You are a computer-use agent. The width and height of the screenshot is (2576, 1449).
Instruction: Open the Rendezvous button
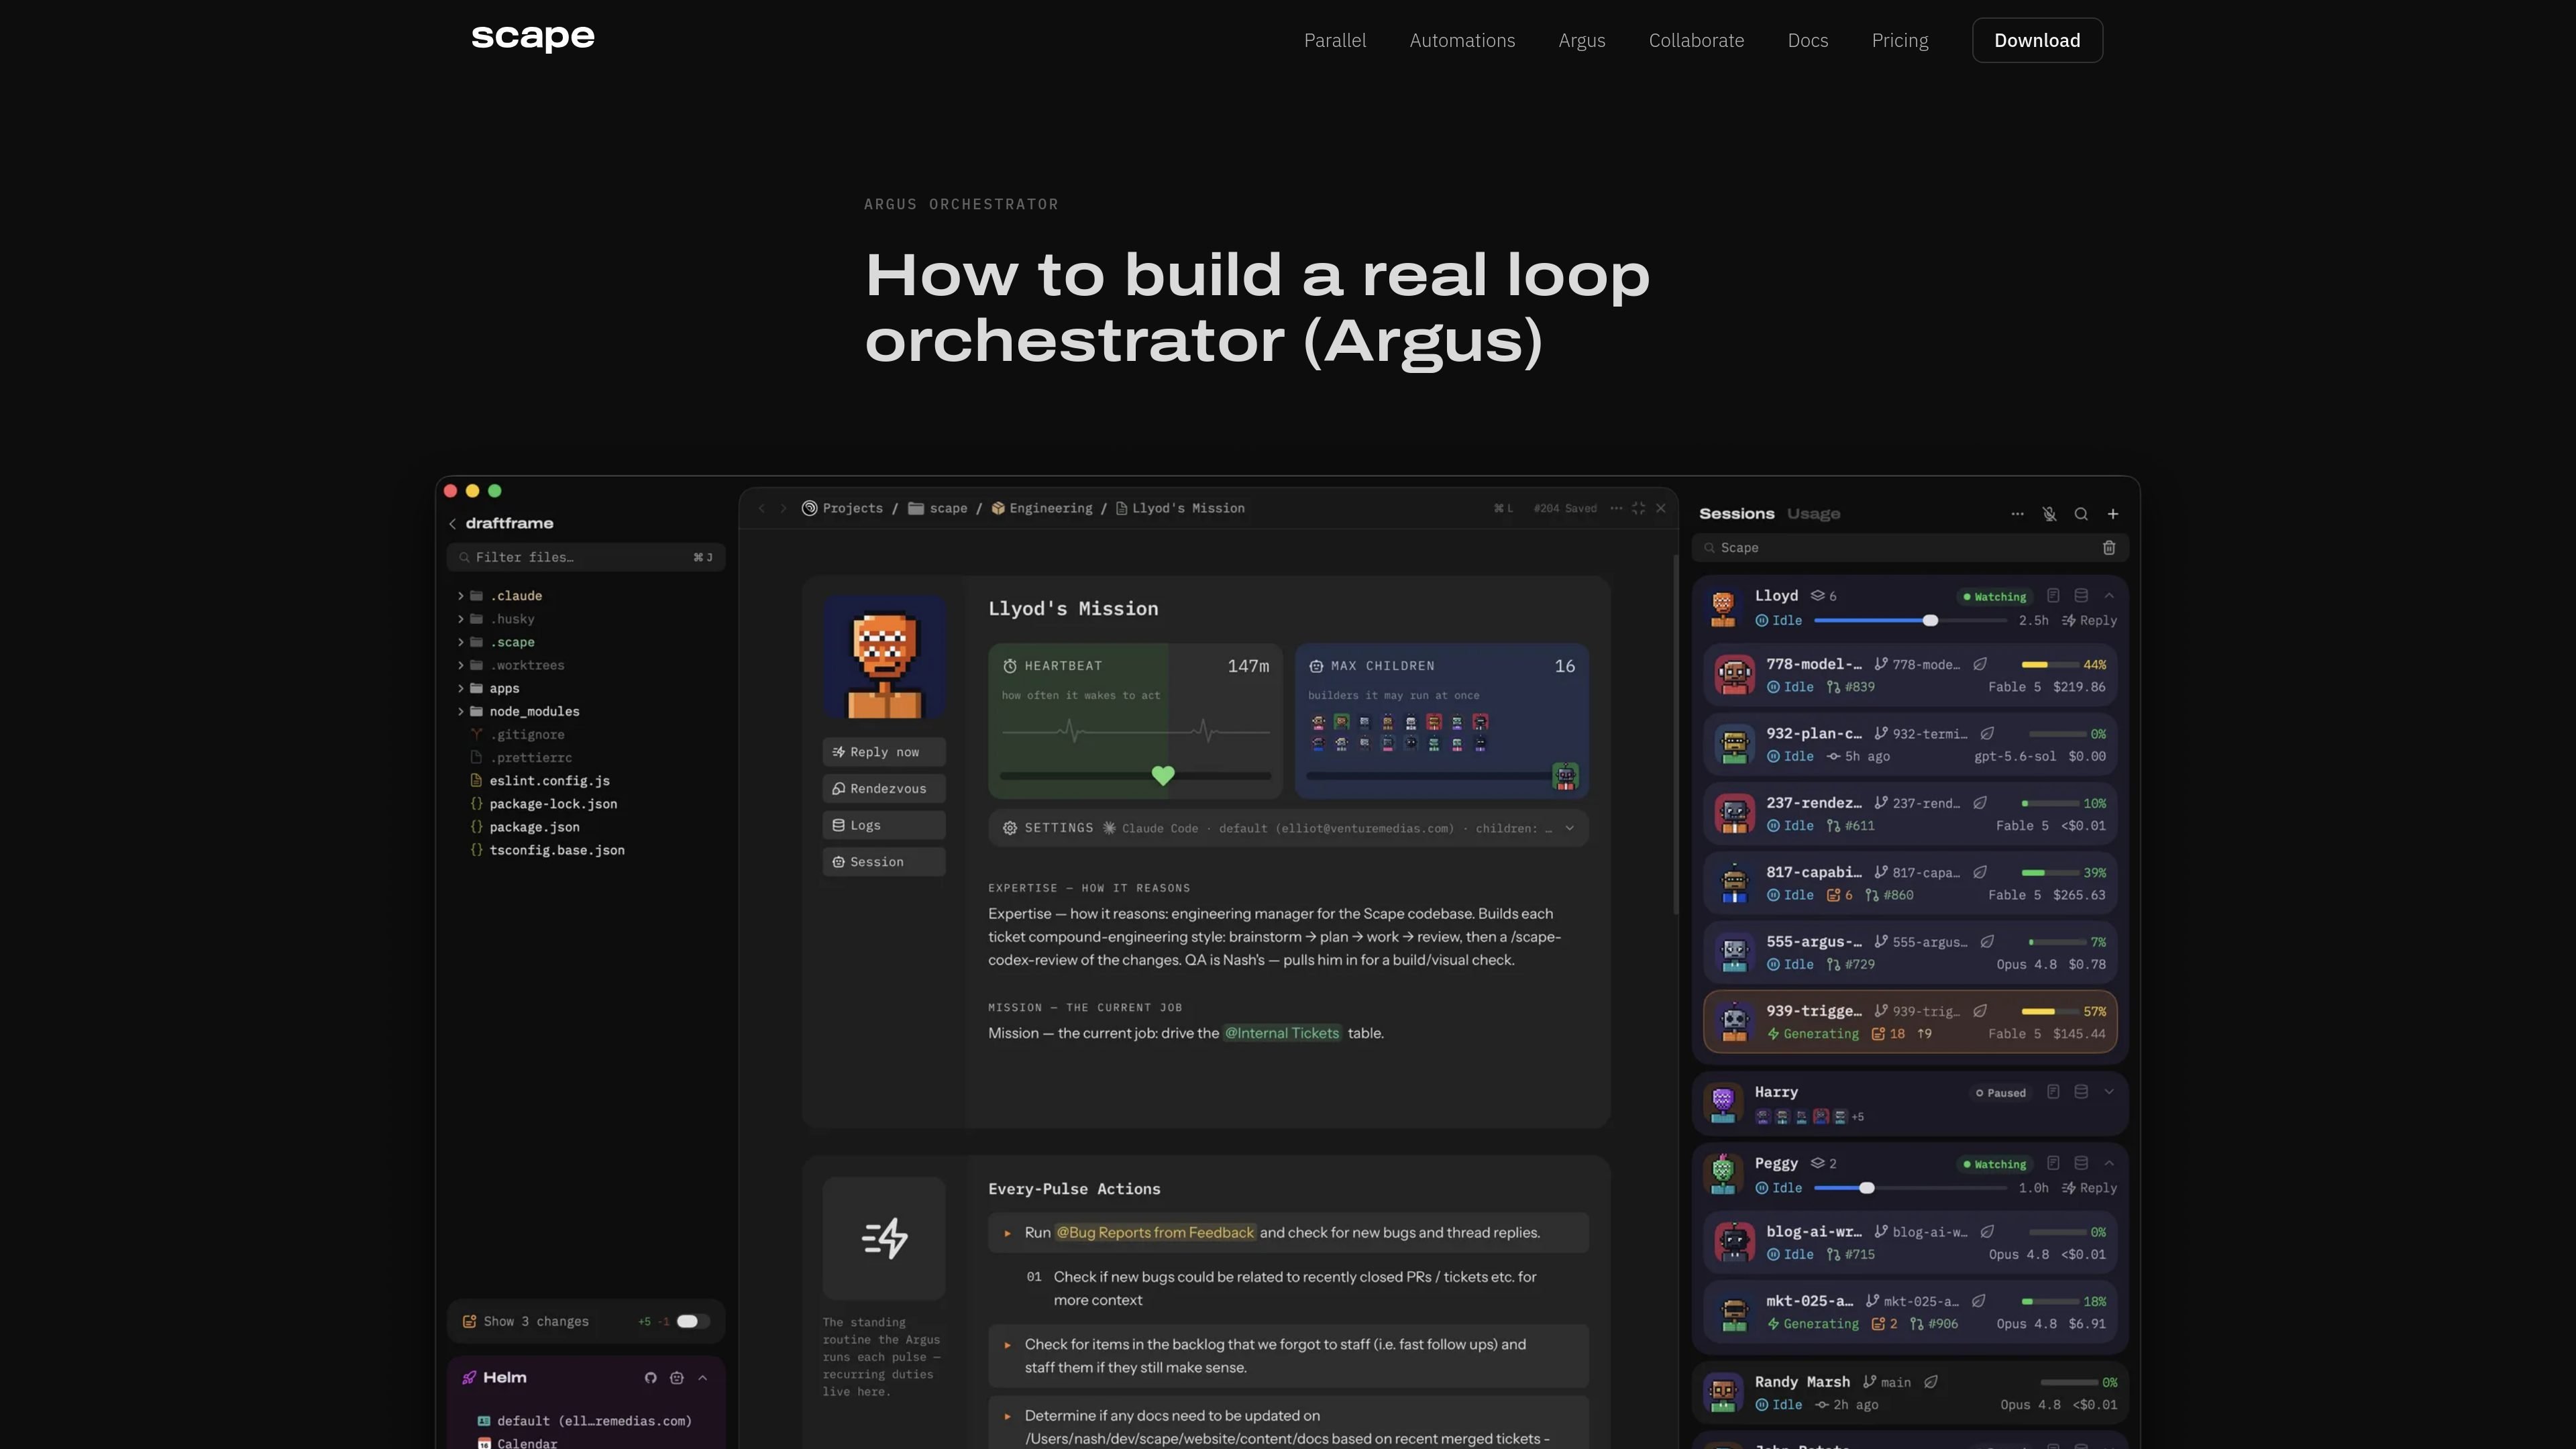(x=884, y=789)
